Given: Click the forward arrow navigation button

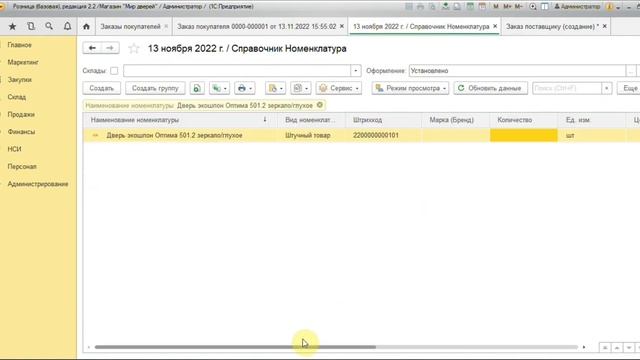Looking at the screenshot, I should tap(110, 48).
